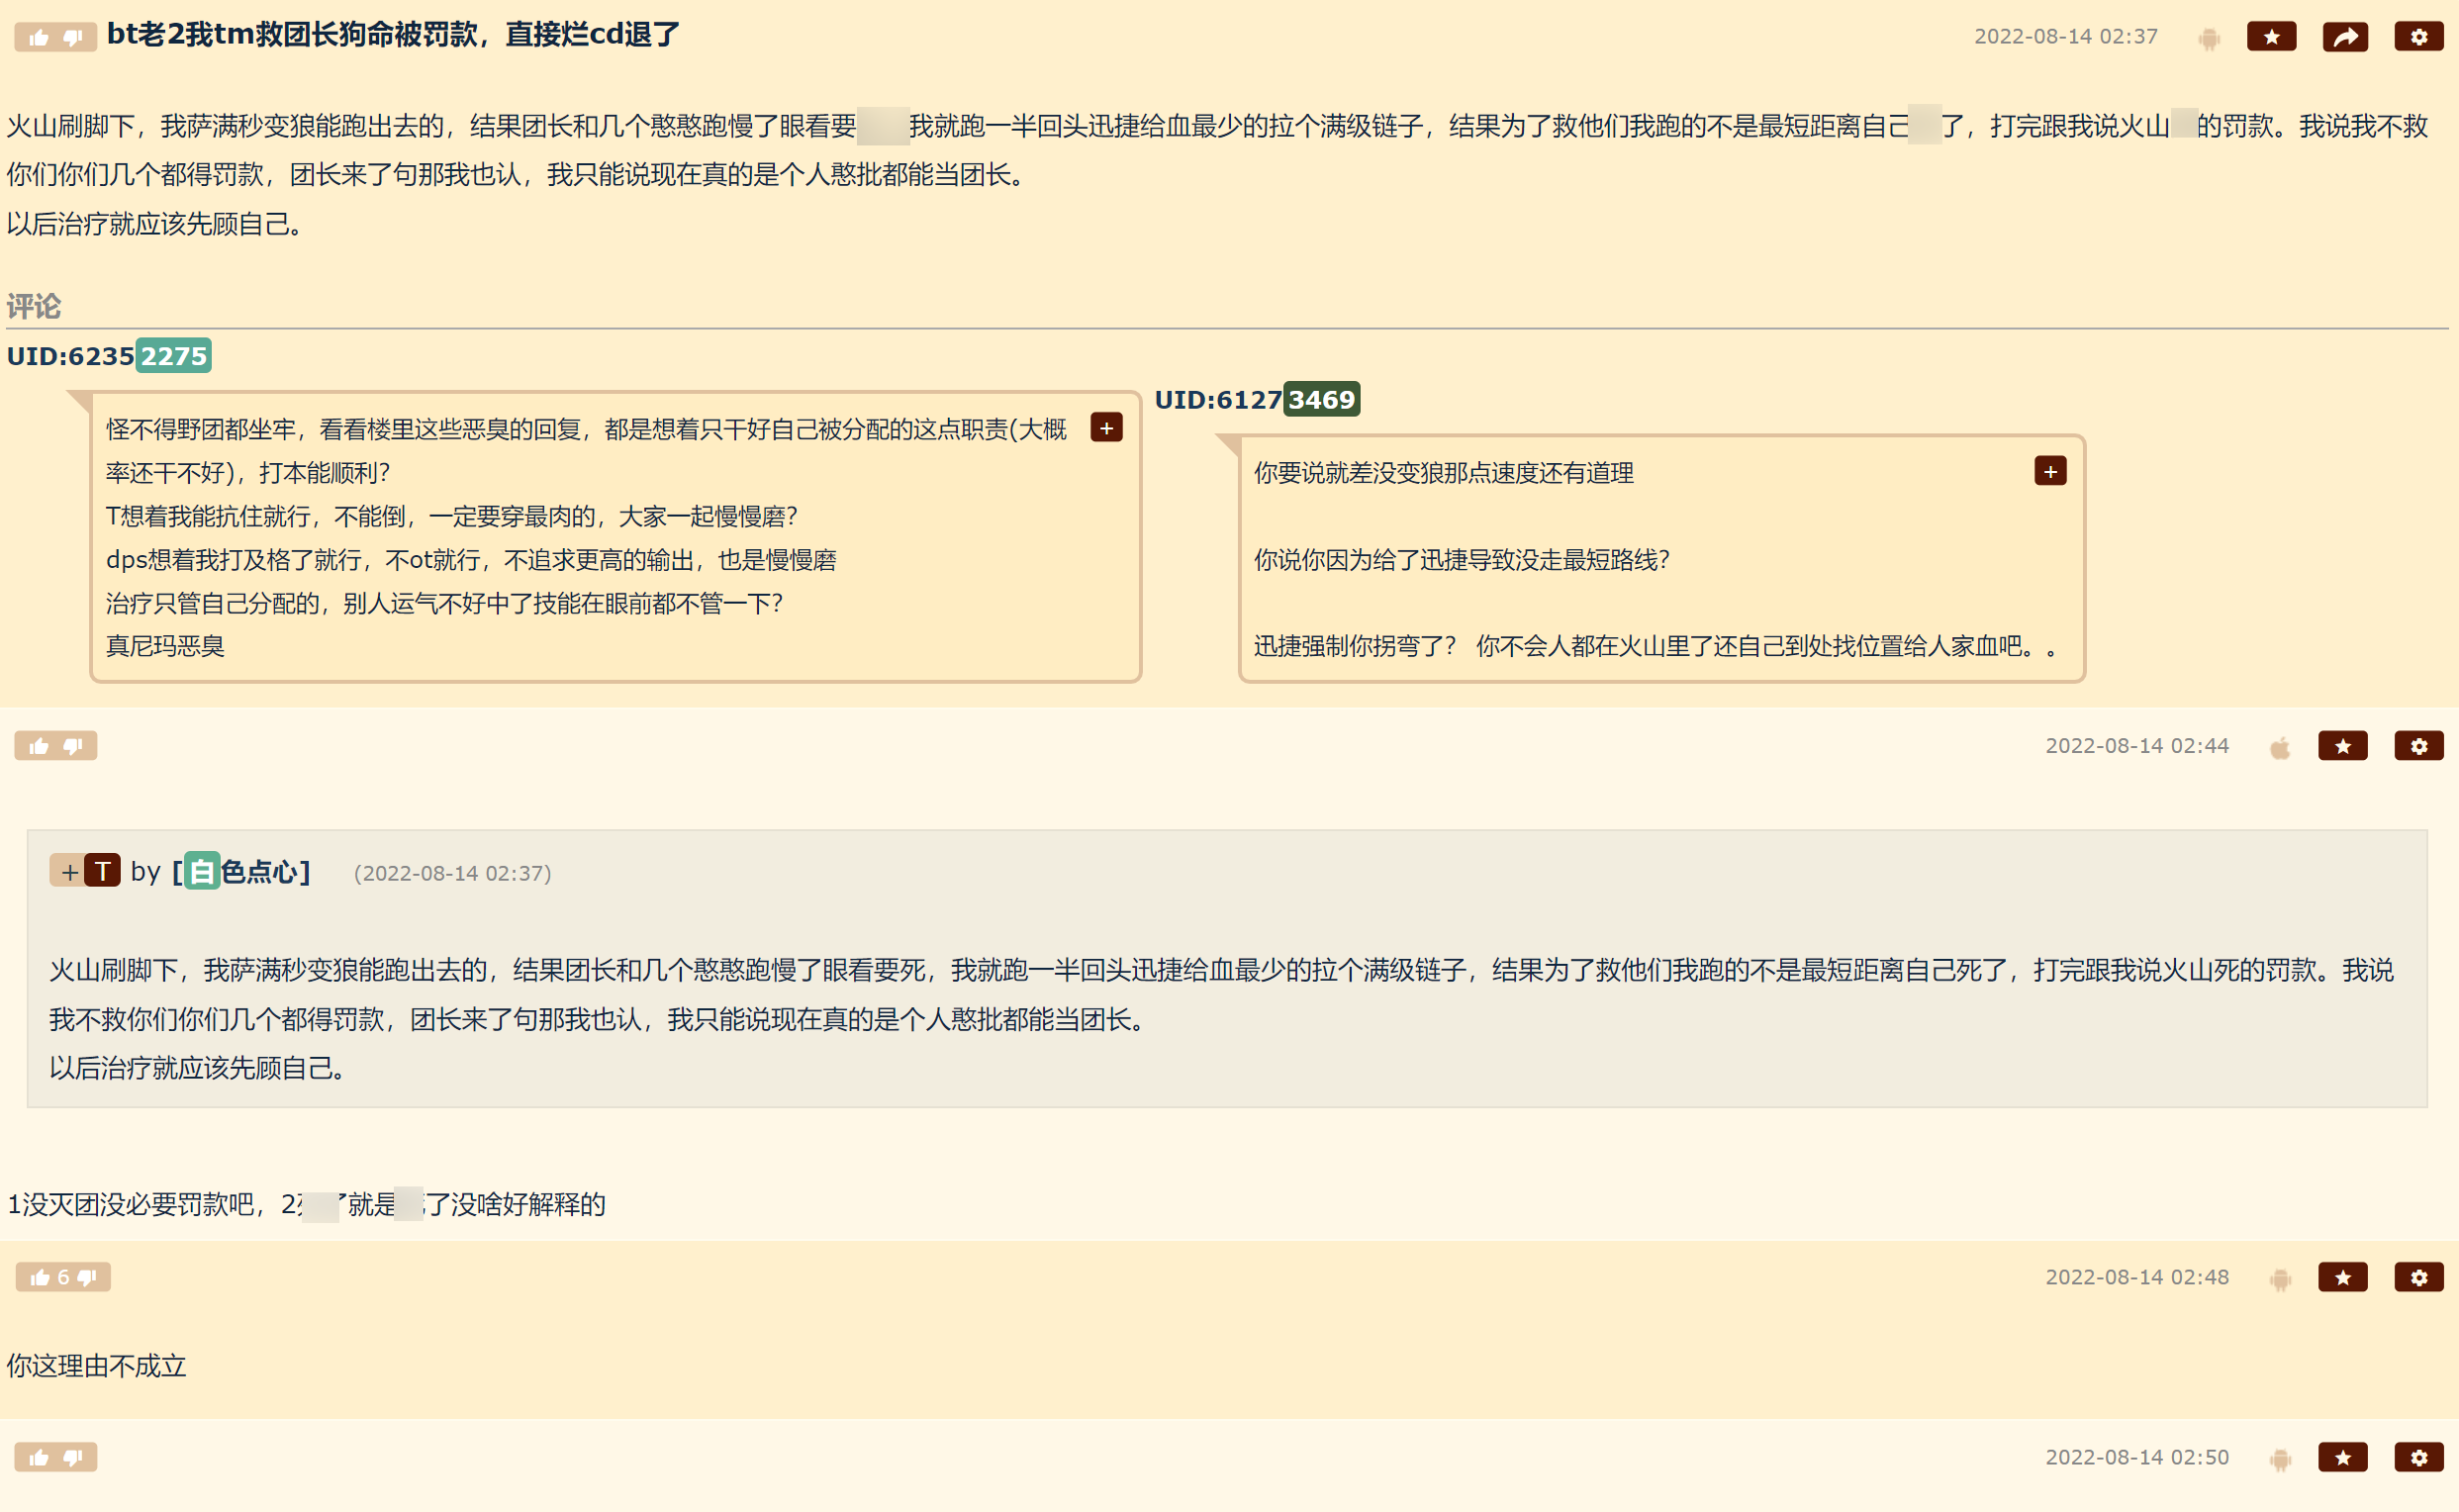Click the share arrow icon on the 02:37 post

click(2345, 37)
